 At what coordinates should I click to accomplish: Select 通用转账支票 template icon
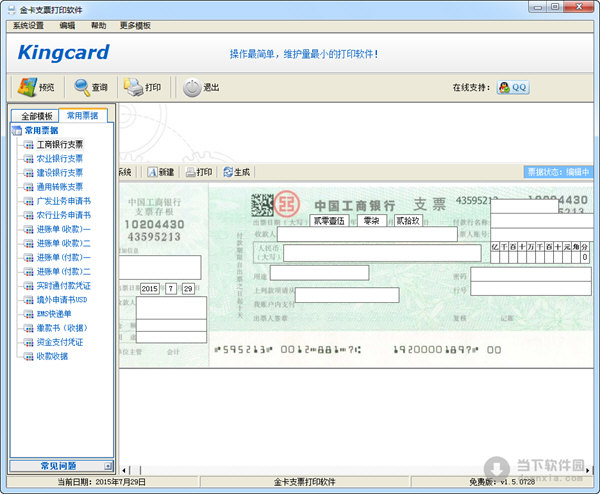[28, 187]
